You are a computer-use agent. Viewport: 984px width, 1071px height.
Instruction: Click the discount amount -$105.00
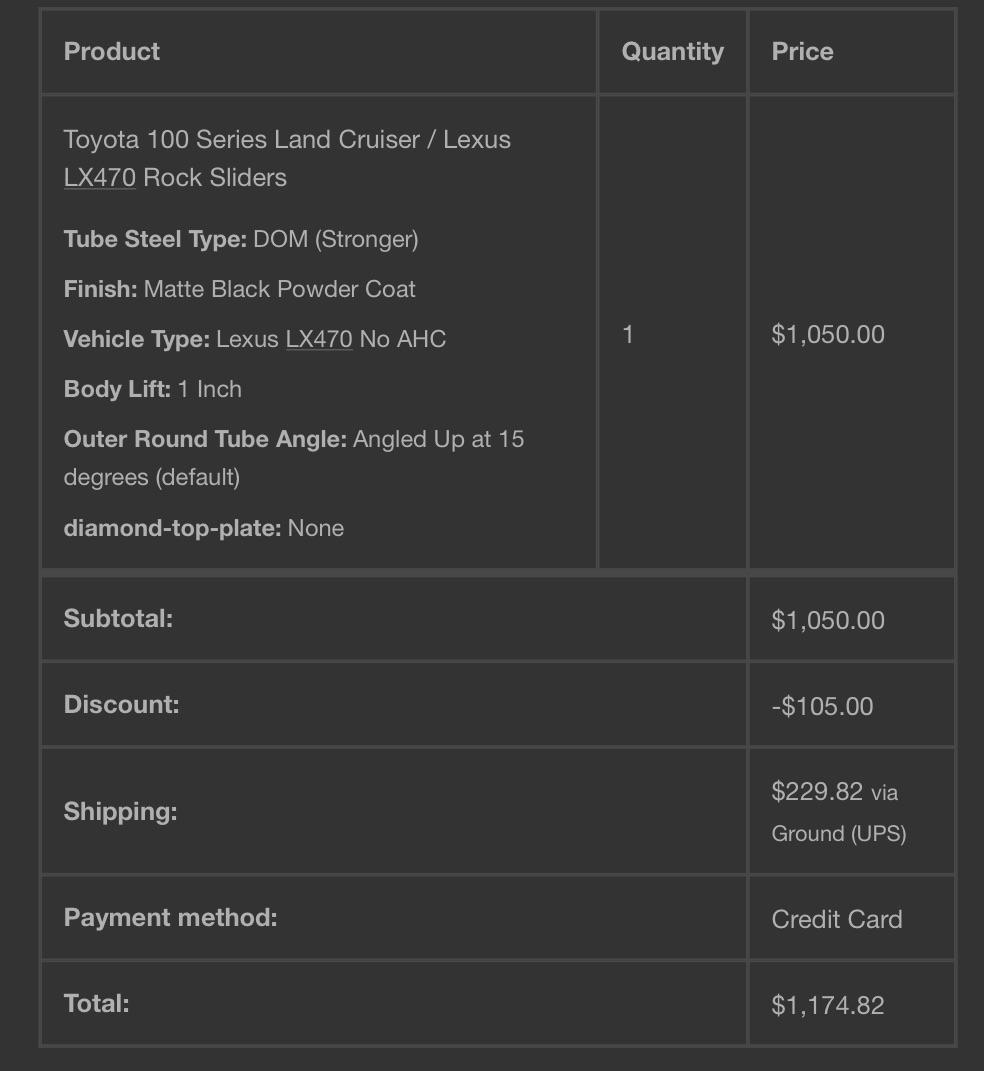click(x=822, y=706)
